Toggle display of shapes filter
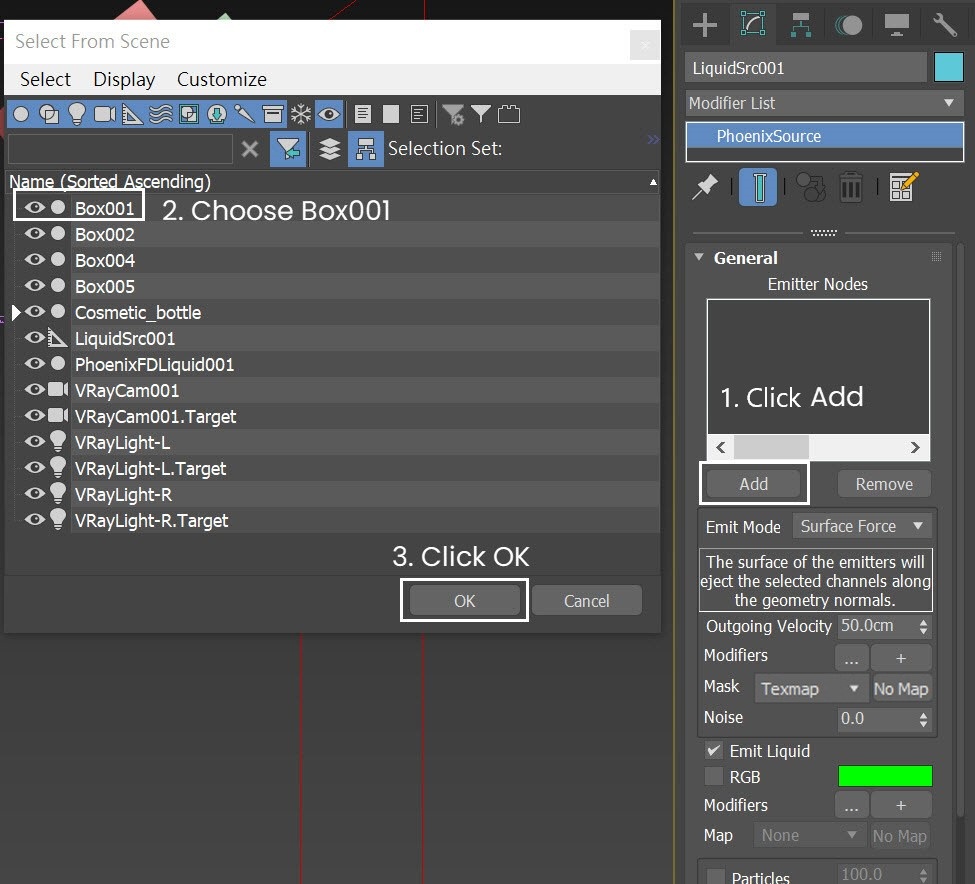 49,114
